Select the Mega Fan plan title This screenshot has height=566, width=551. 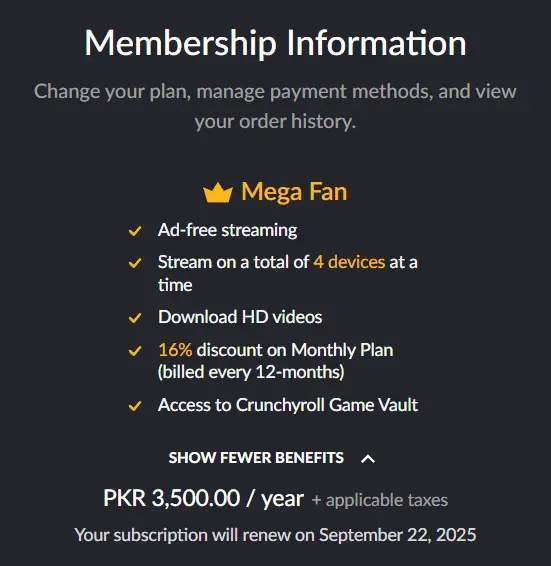(294, 192)
